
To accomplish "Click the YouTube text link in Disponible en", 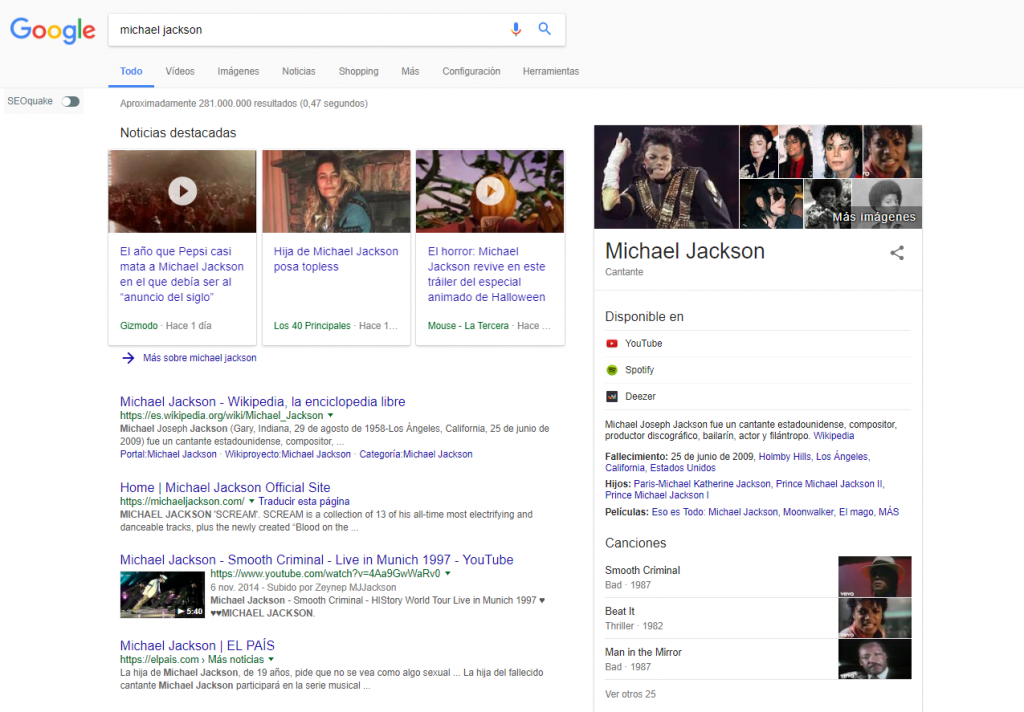I will tap(643, 344).
